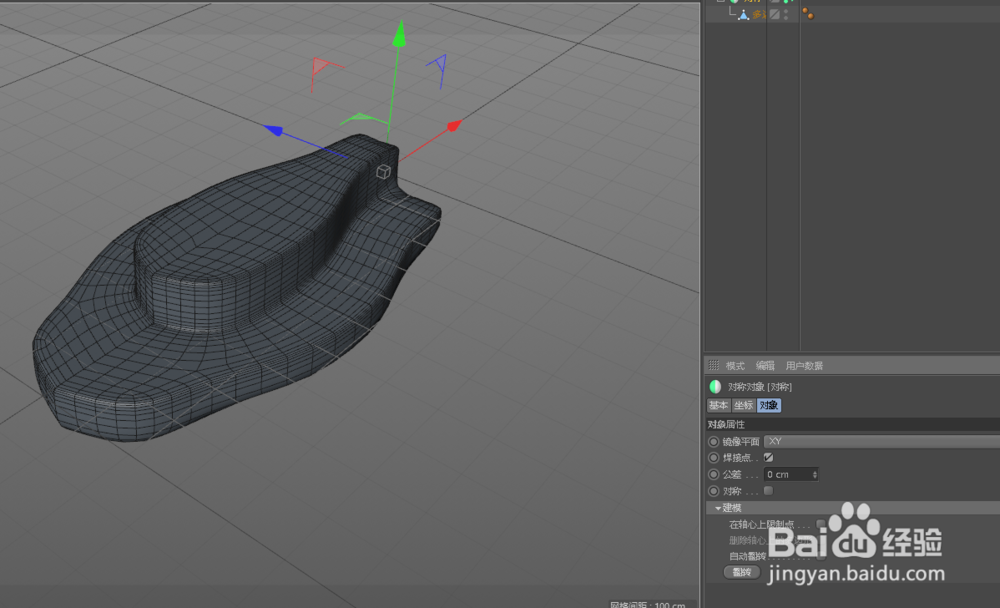Click the green plane-constraint corner handle
Screen dimensions: 1000x608
[362, 119]
